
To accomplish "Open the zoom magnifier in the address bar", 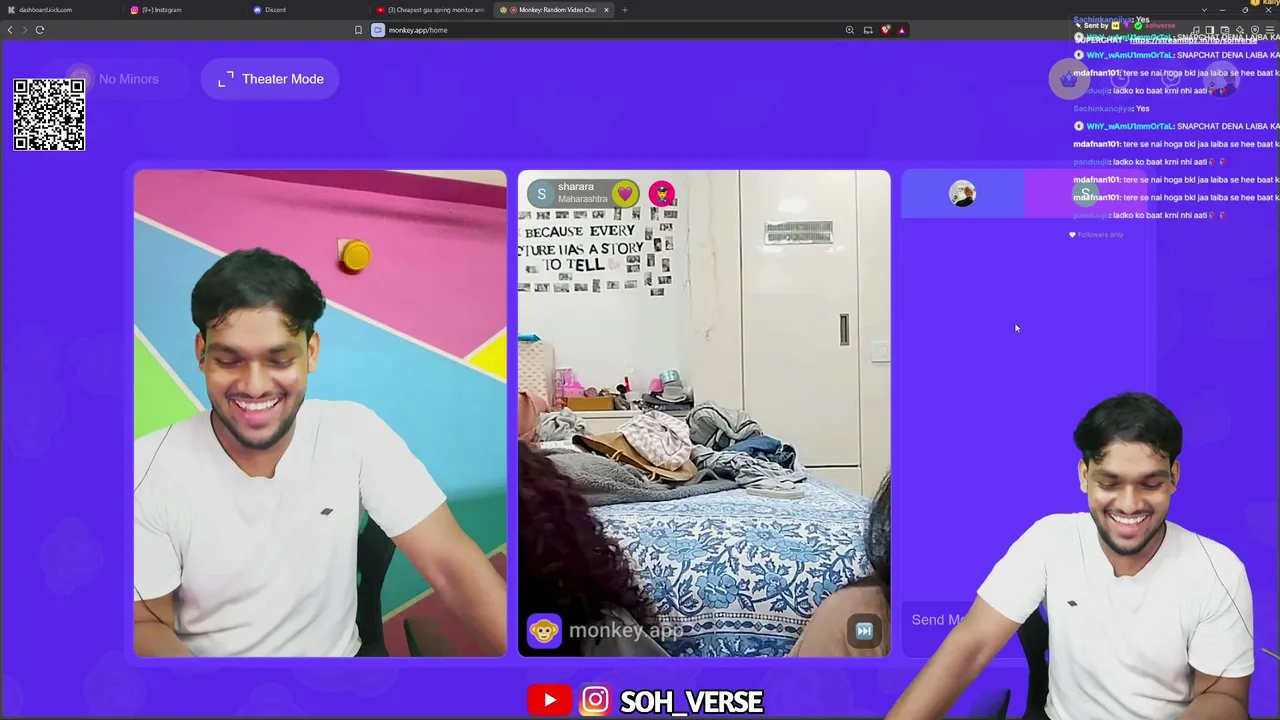I will pyautogui.click(x=850, y=30).
